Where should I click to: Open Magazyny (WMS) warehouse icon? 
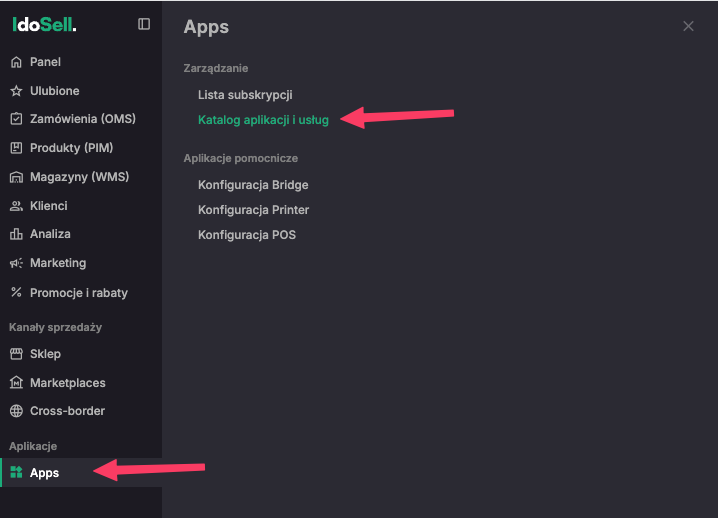click(x=16, y=177)
